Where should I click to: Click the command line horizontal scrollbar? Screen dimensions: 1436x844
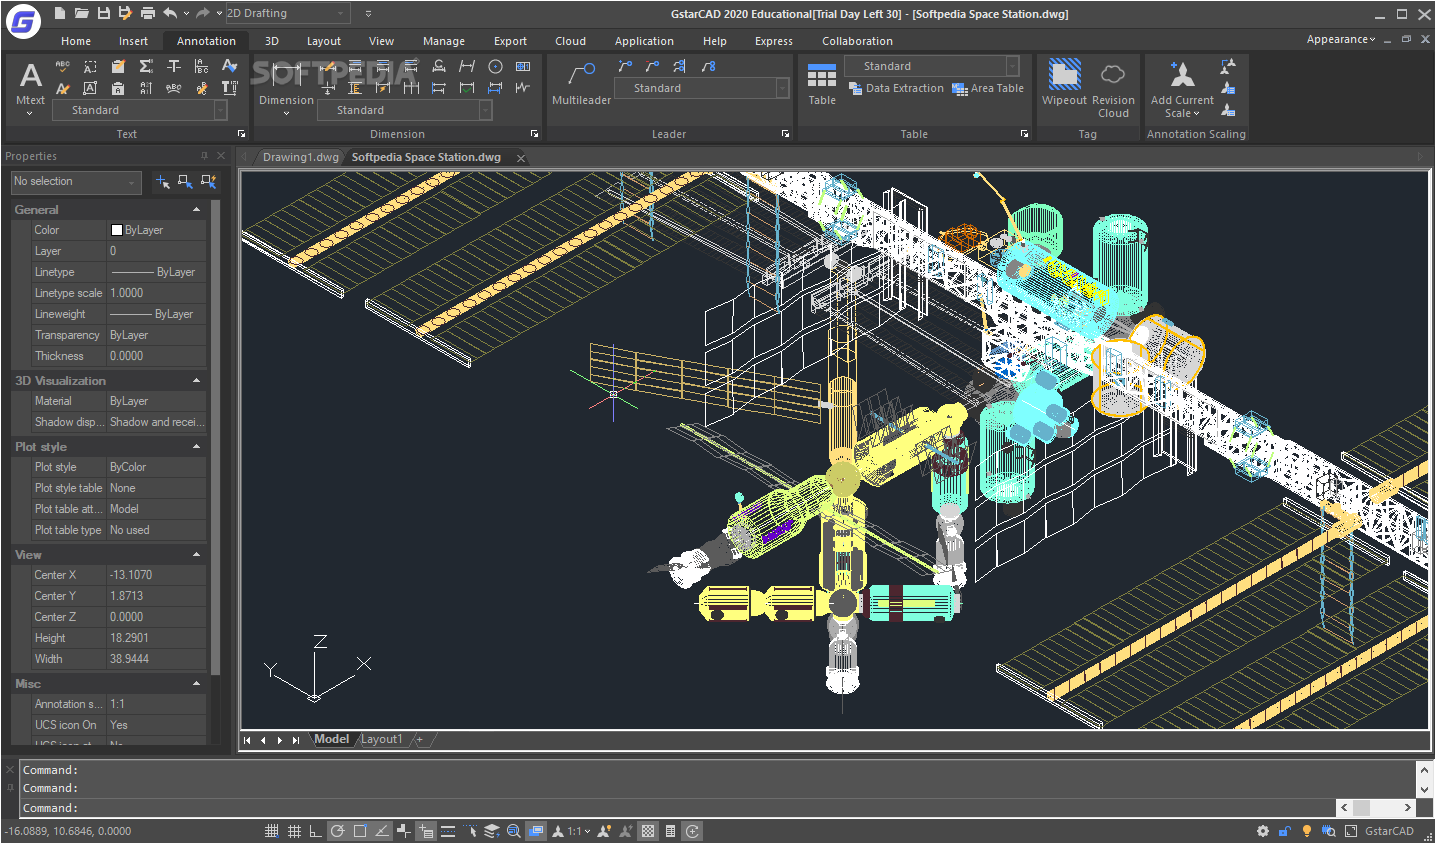click(1377, 807)
